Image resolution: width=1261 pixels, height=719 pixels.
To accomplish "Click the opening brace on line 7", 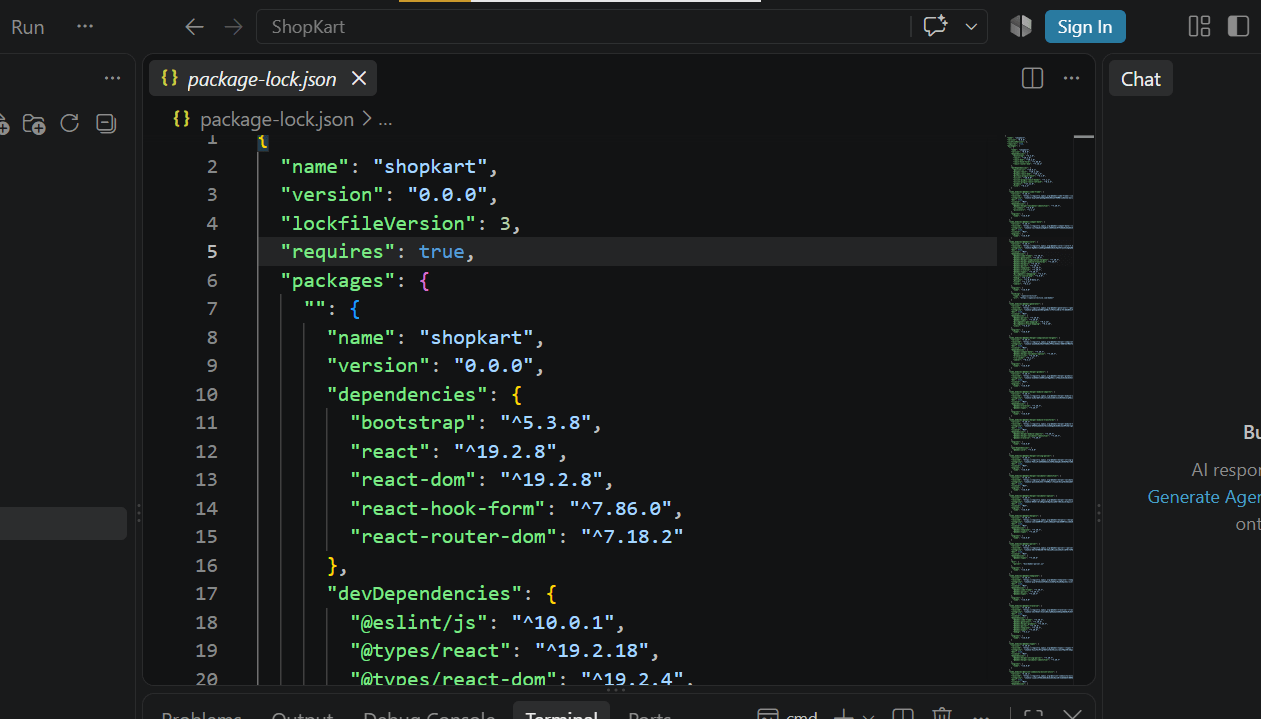I will click(355, 309).
